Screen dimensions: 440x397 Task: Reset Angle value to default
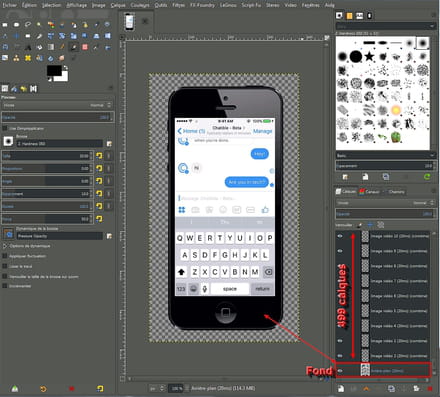click(99, 181)
